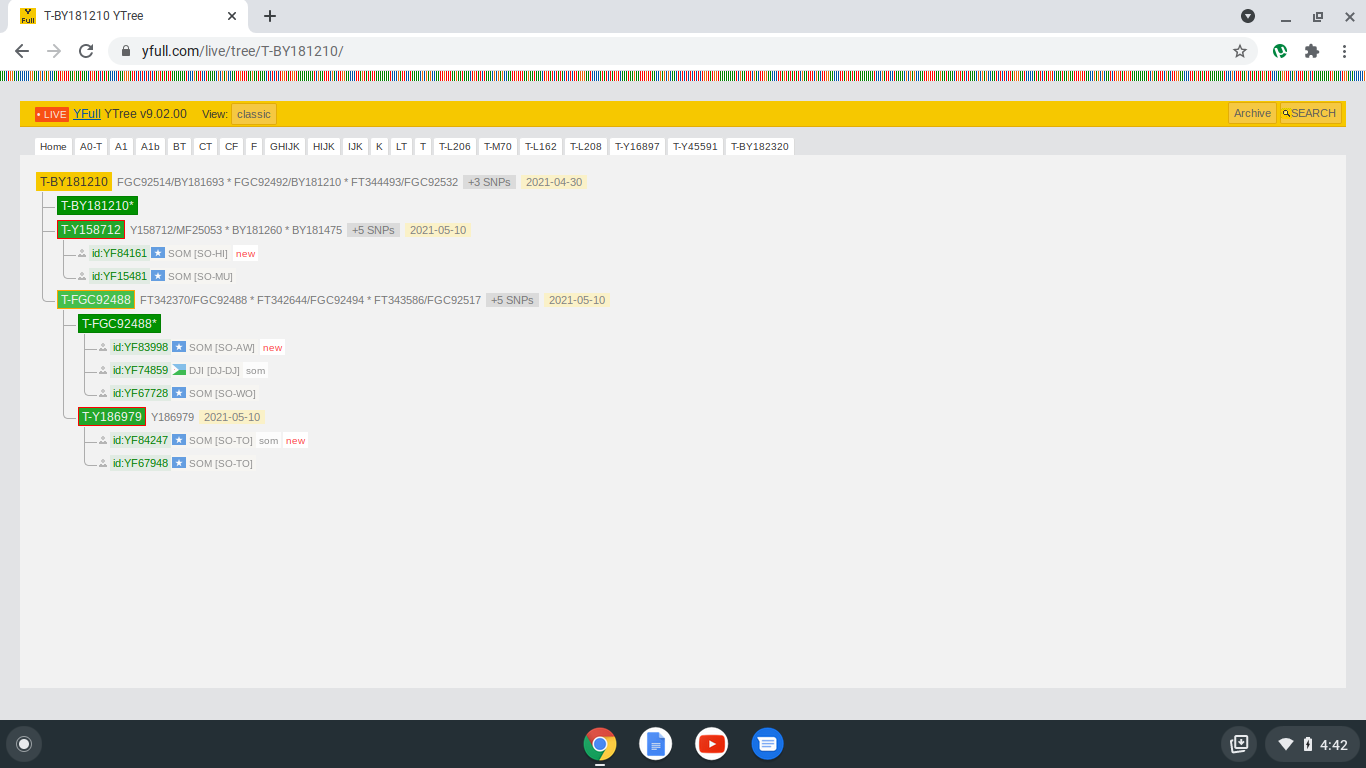Open the Chrome extensions puzzle icon
This screenshot has height=768, width=1366.
point(1312,51)
